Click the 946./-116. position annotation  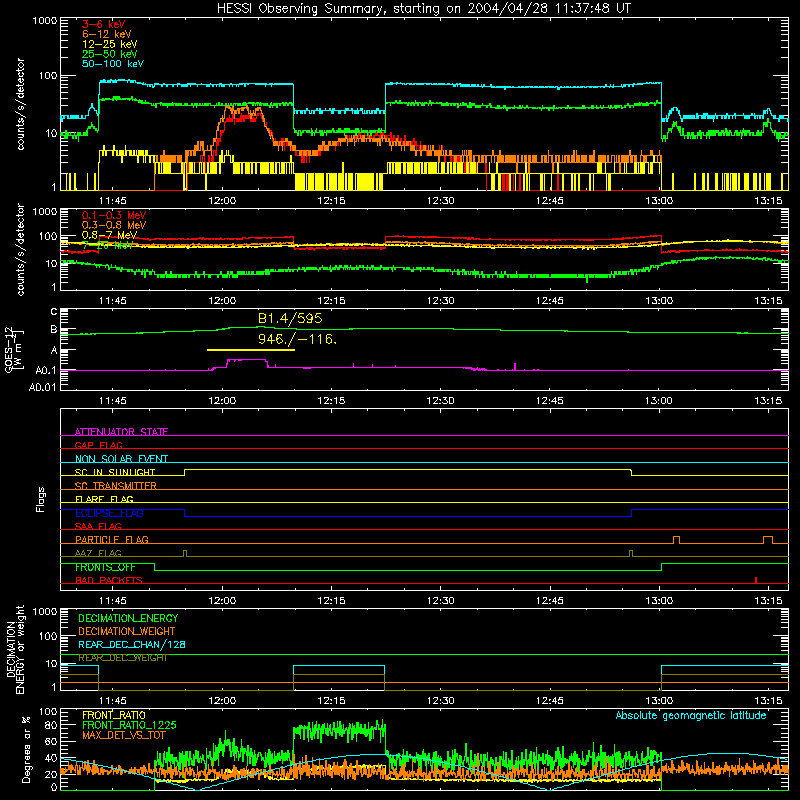(x=297, y=339)
